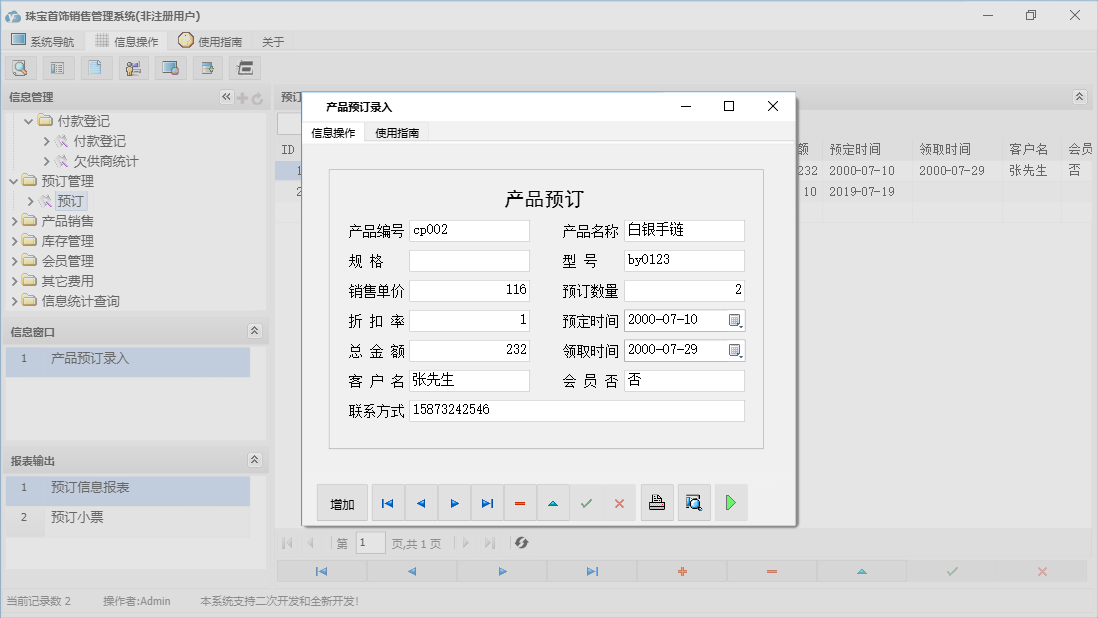Open the 领取时间 date picker dropdown
The image size is (1098, 618).
(733, 350)
